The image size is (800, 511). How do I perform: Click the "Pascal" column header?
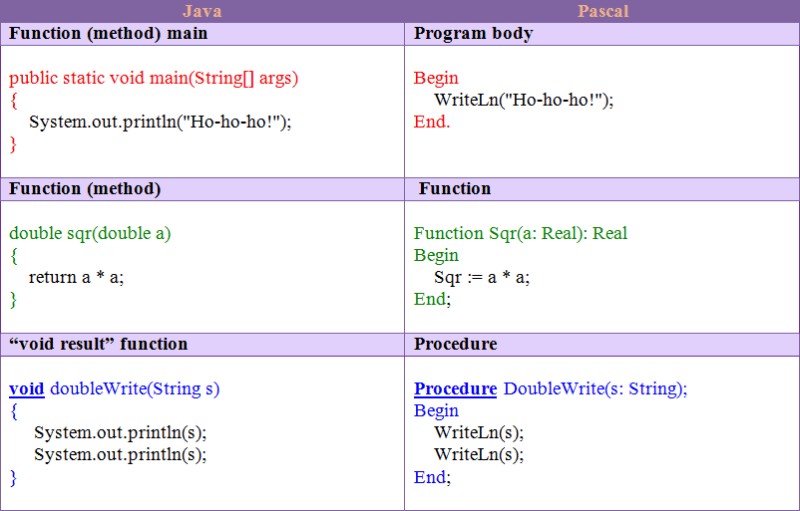click(602, 11)
